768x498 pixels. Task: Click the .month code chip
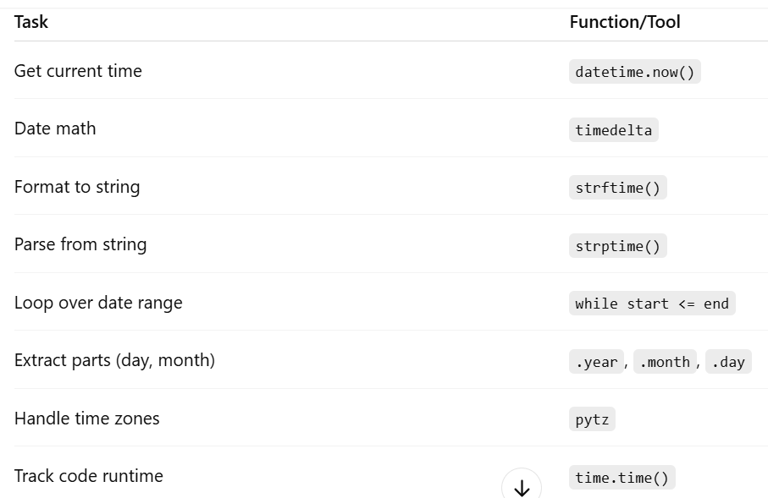pyautogui.click(x=665, y=362)
